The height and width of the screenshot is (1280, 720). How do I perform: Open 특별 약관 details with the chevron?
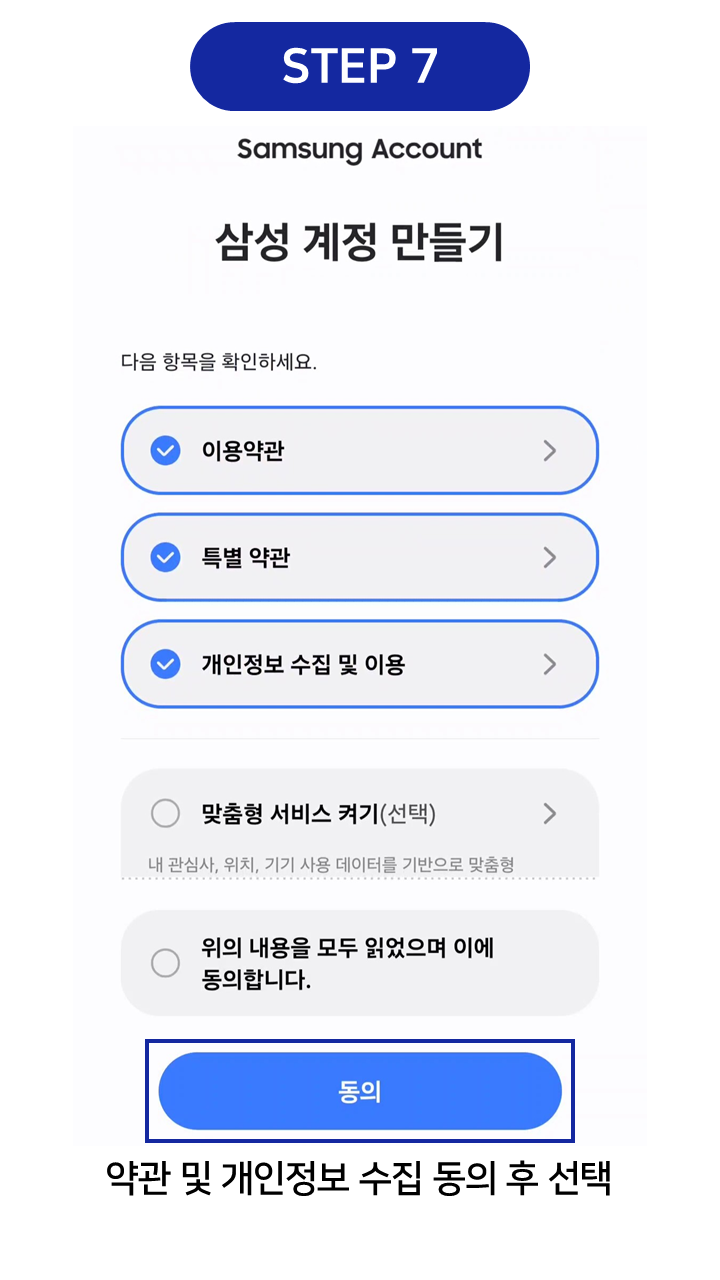[x=549, y=557]
